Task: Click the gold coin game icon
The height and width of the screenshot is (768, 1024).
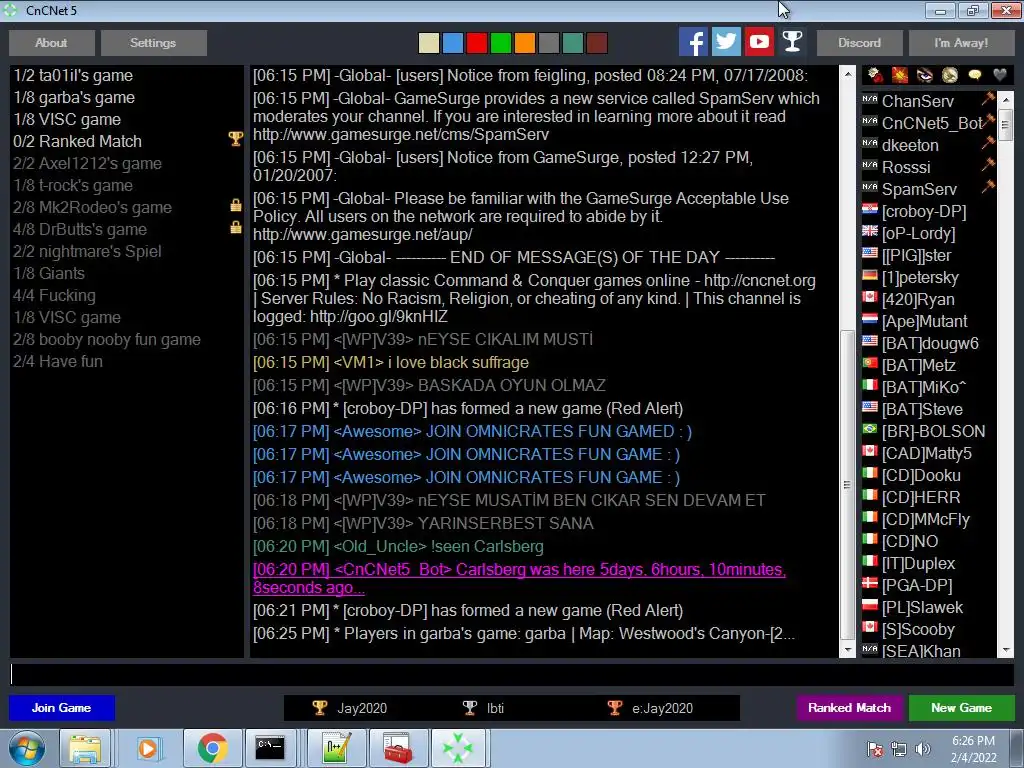Action: coord(950,76)
